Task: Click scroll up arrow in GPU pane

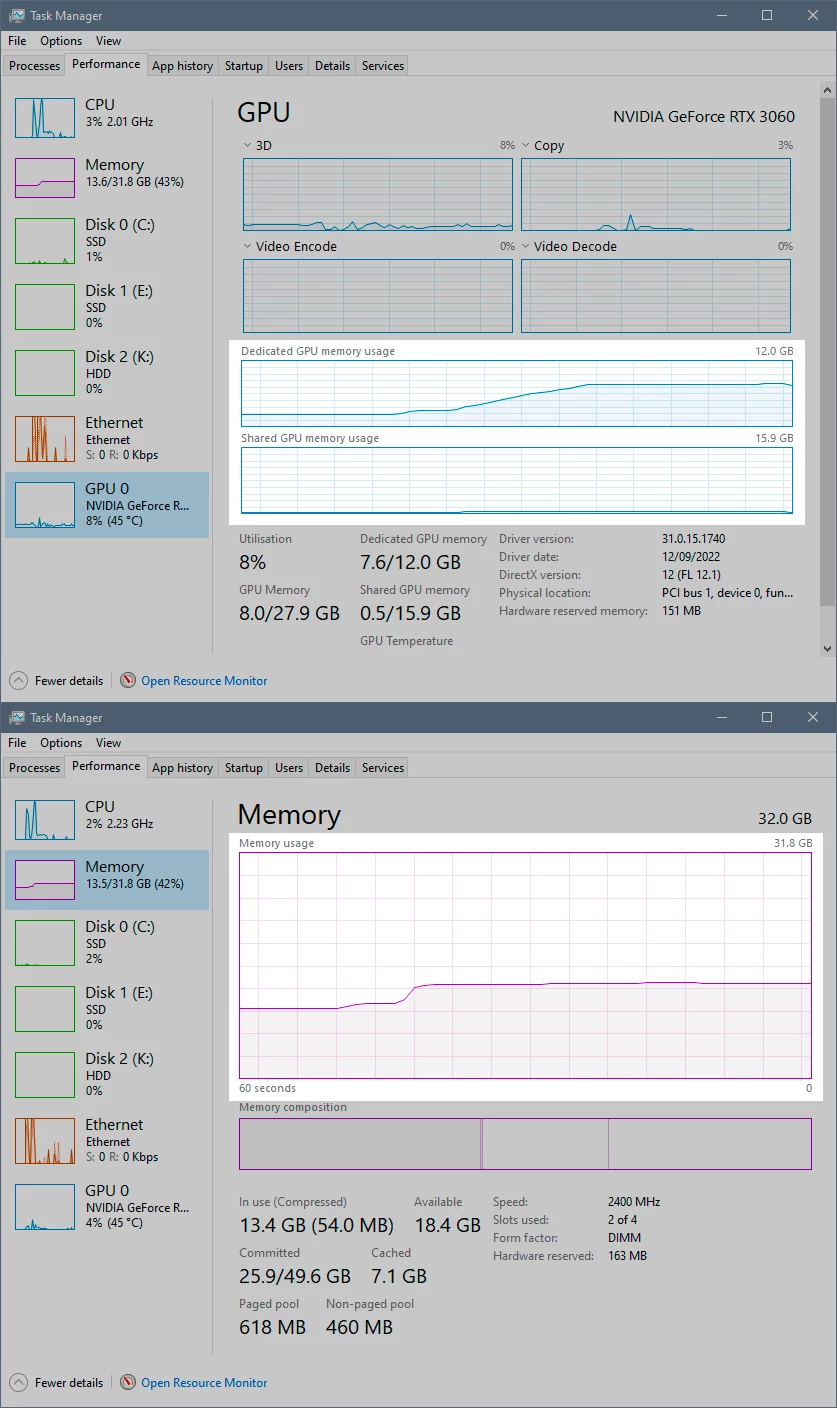Action: pyautogui.click(x=827, y=89)
